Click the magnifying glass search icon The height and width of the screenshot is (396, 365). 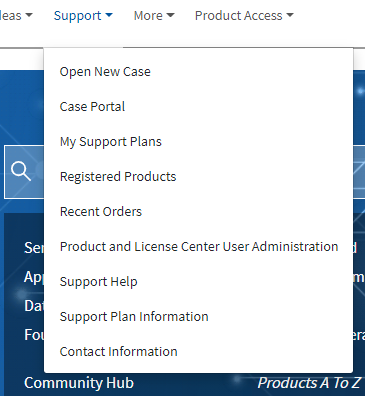(21, 171)
